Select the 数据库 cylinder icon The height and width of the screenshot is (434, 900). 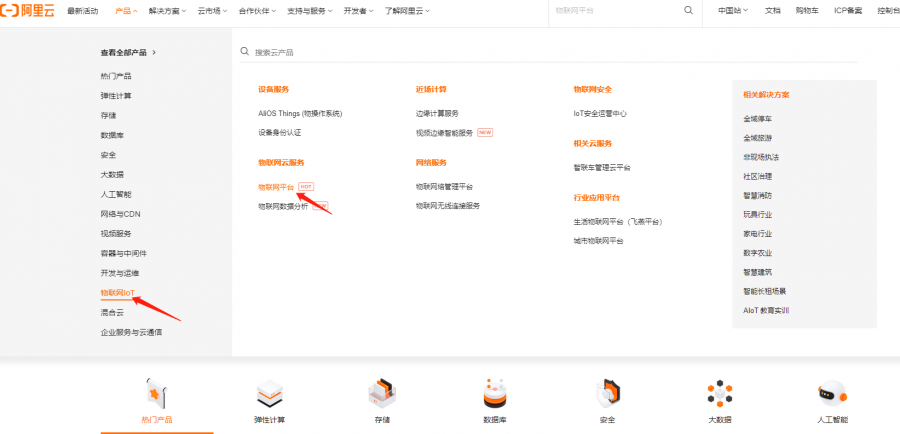[x=494, y=393]
